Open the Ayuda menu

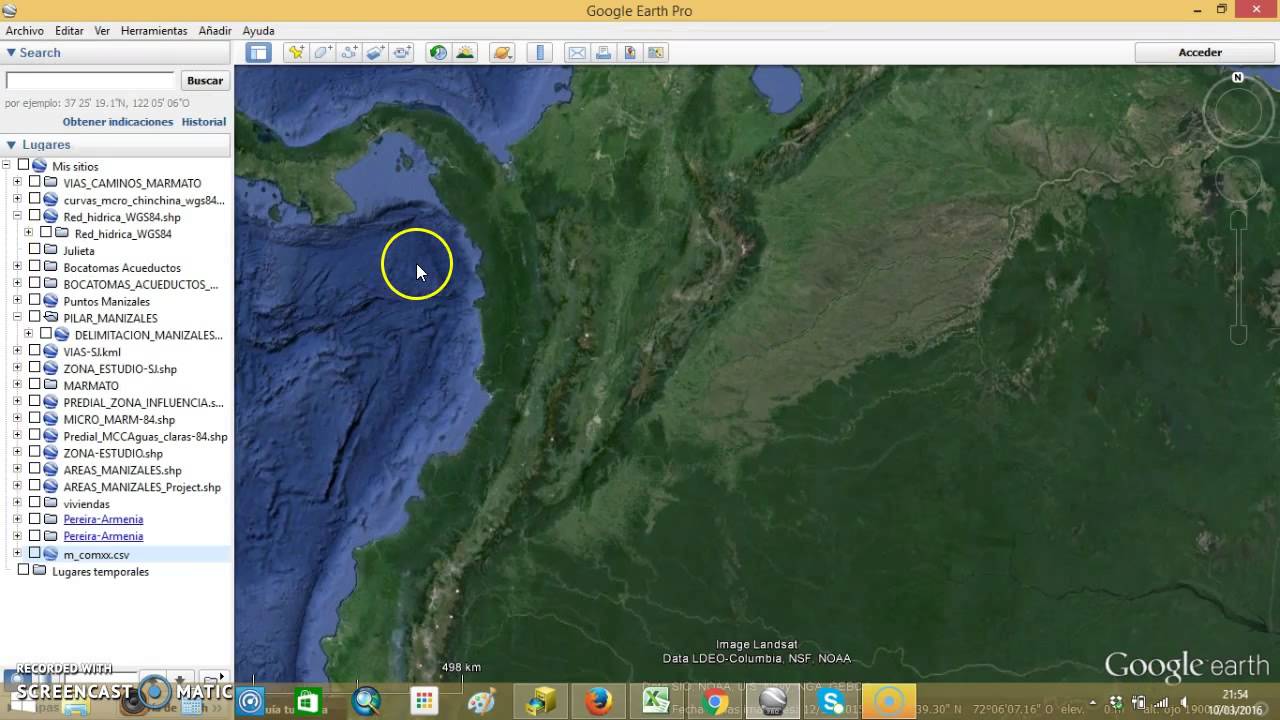click(258, 31)
